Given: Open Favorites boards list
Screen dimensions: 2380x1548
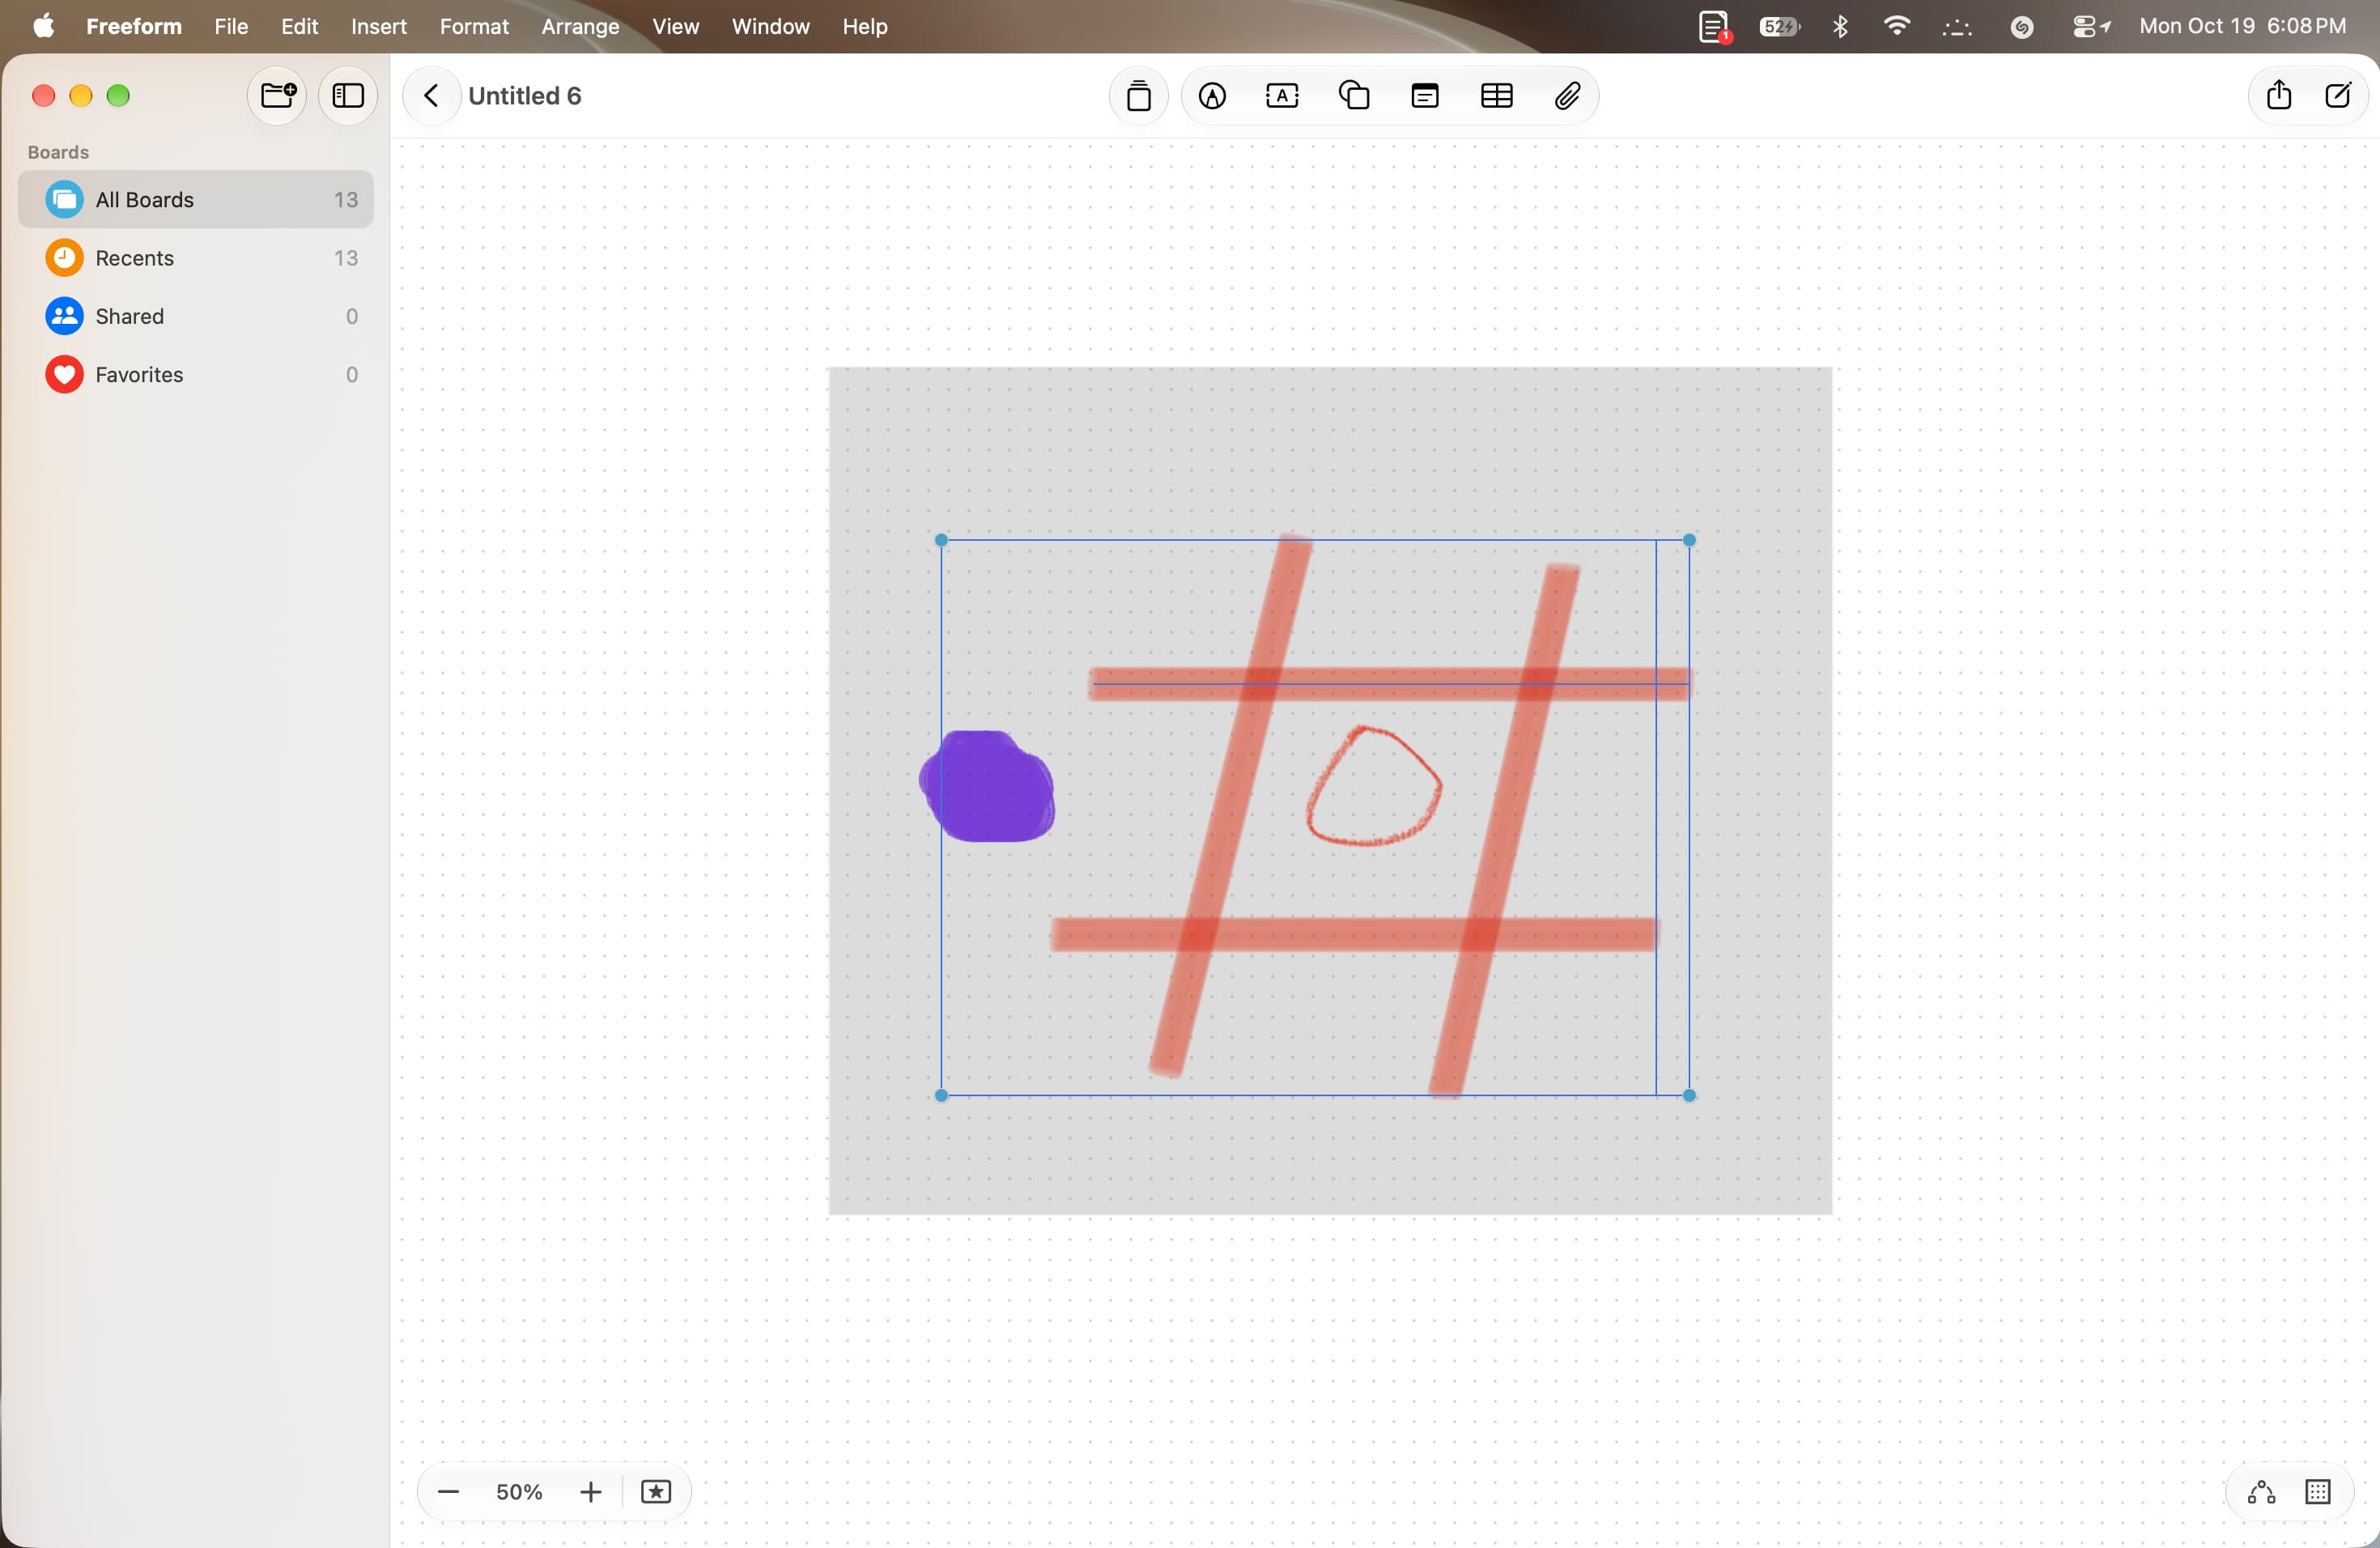Looking at the screenshot, I should point(196,374).
